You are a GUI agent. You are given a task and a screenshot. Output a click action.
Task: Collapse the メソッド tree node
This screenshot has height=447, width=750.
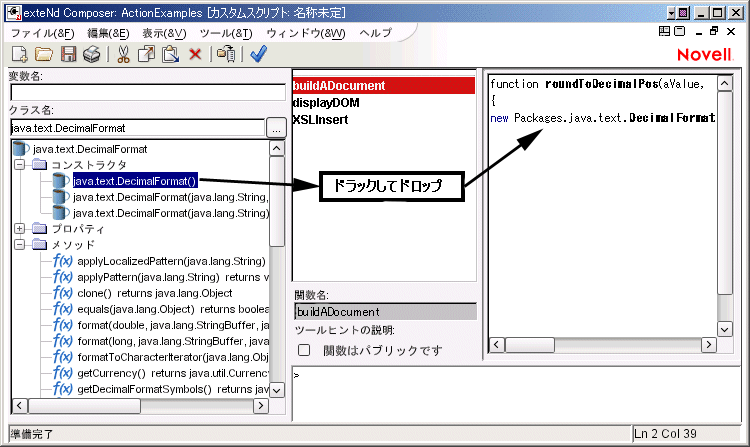pos(20,245)
